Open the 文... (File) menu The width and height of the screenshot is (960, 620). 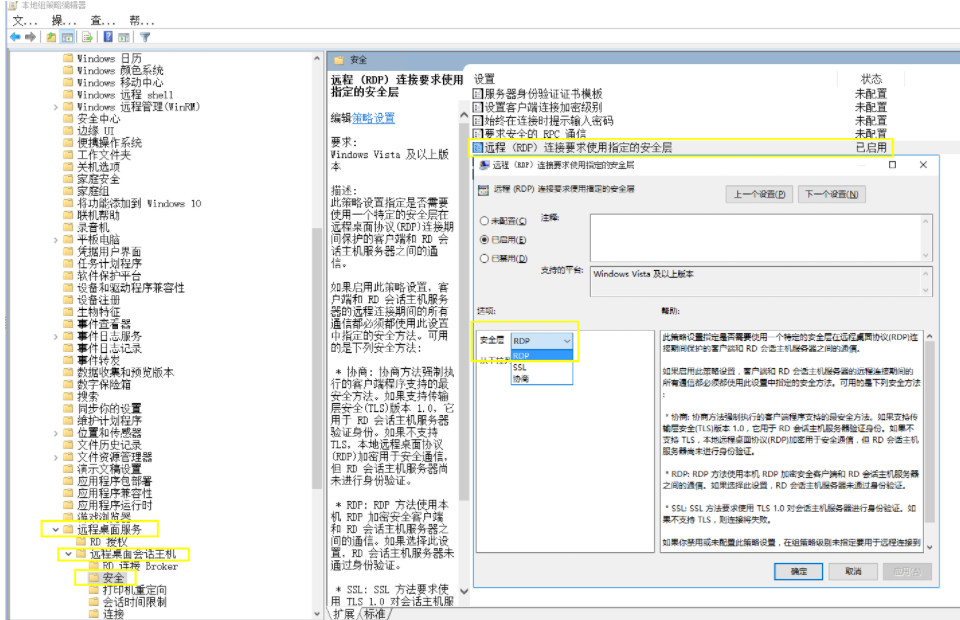click(24, 20)
